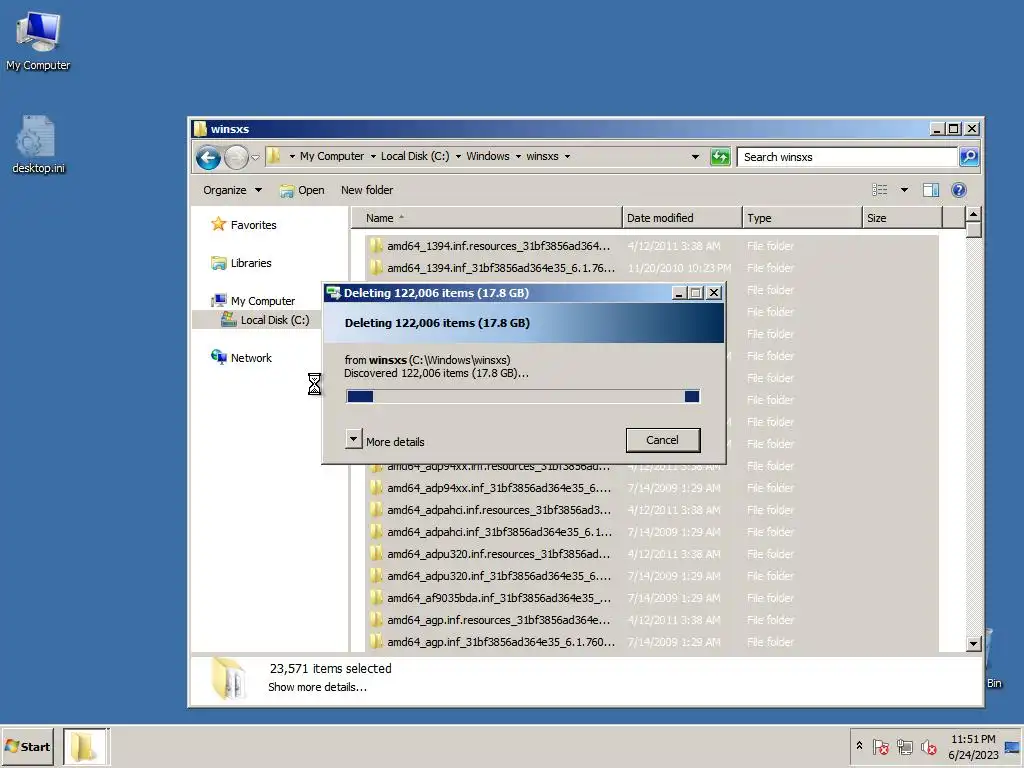Open Explorer help with question mark icon
The image size is (1024, 768).
(x=959, y=190)
